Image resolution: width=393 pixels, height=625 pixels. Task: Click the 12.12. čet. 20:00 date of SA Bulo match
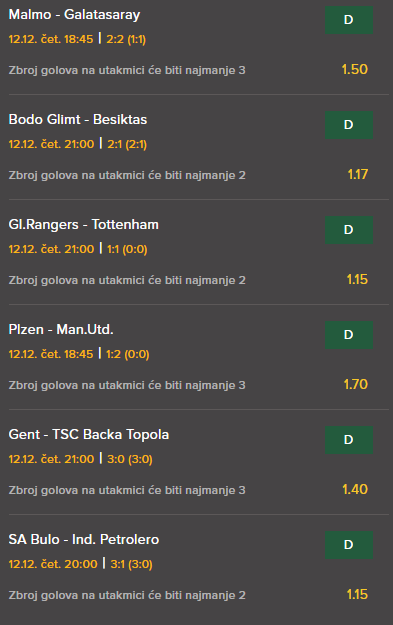(x=53, y=564)
